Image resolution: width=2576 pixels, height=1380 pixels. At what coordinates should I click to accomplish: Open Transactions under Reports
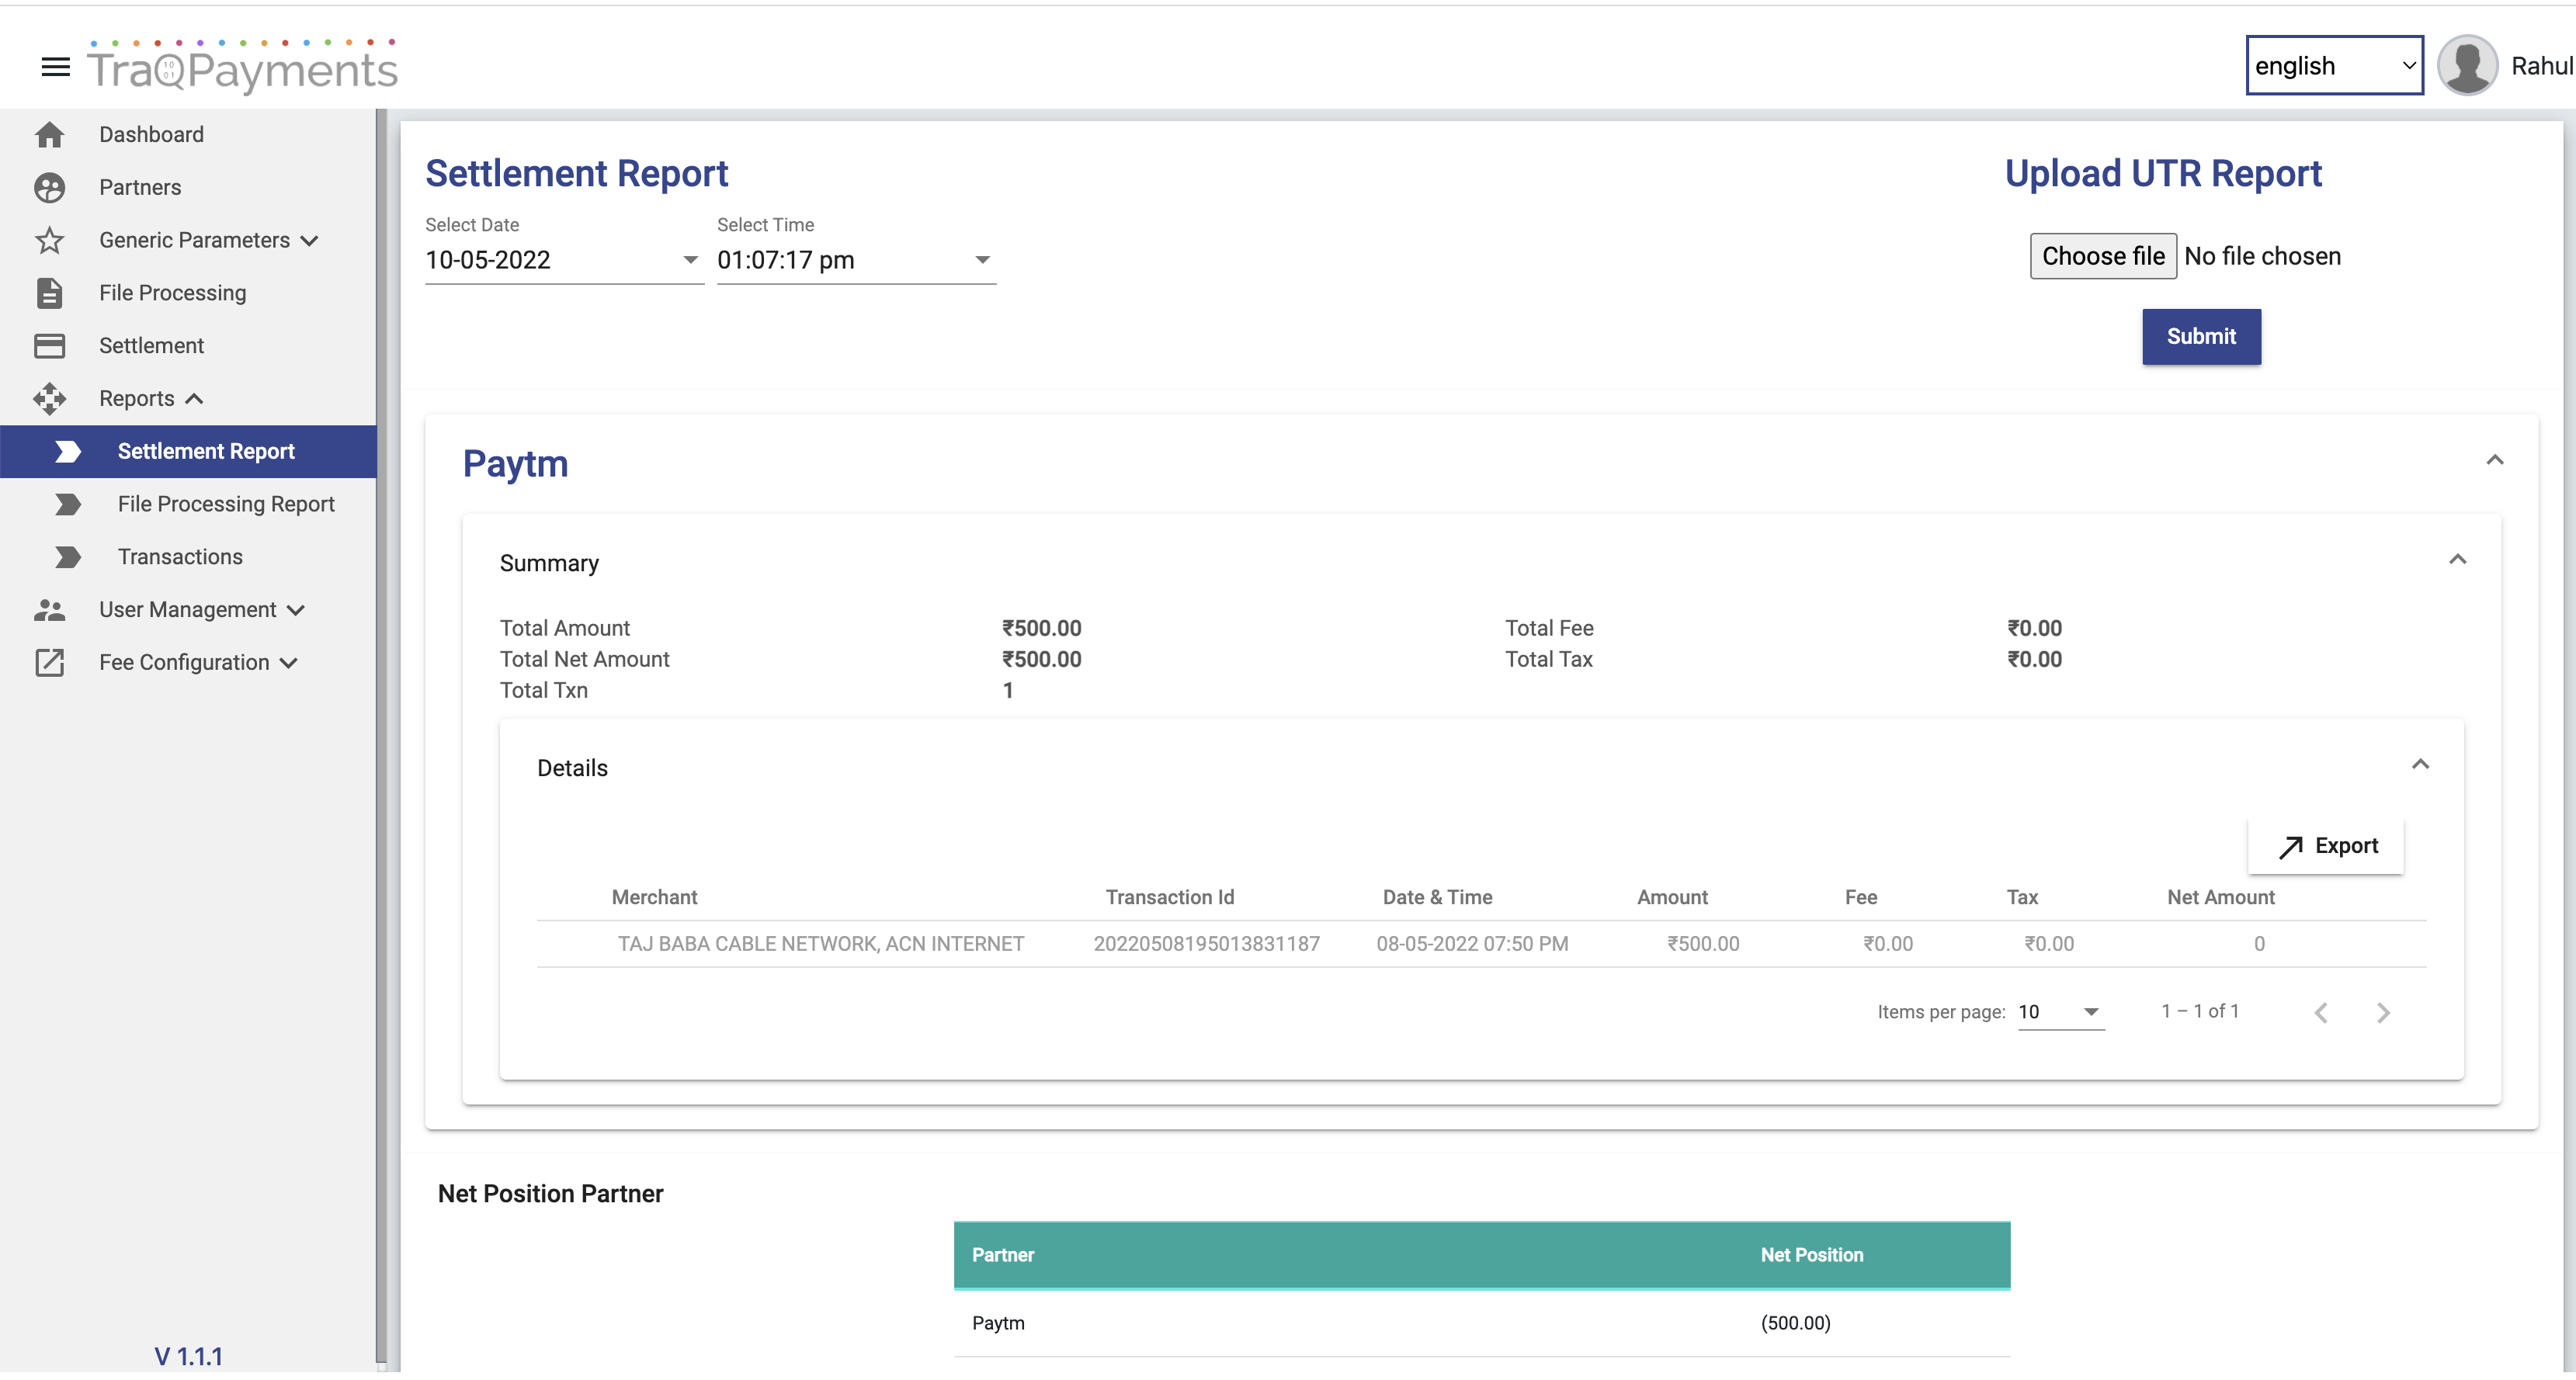tap(180, 557)
